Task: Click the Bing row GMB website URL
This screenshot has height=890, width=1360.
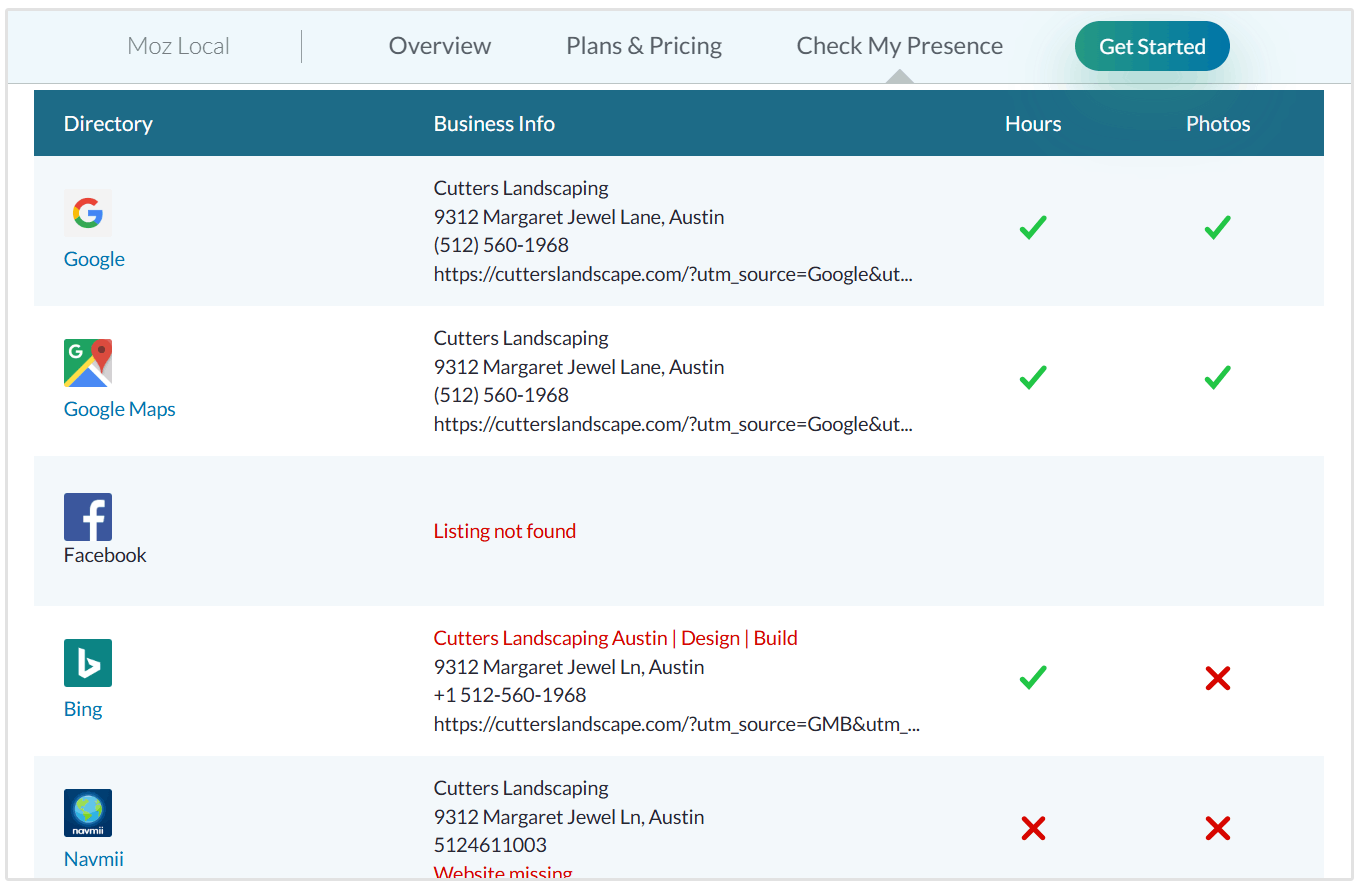Action: tap(677, 724)
